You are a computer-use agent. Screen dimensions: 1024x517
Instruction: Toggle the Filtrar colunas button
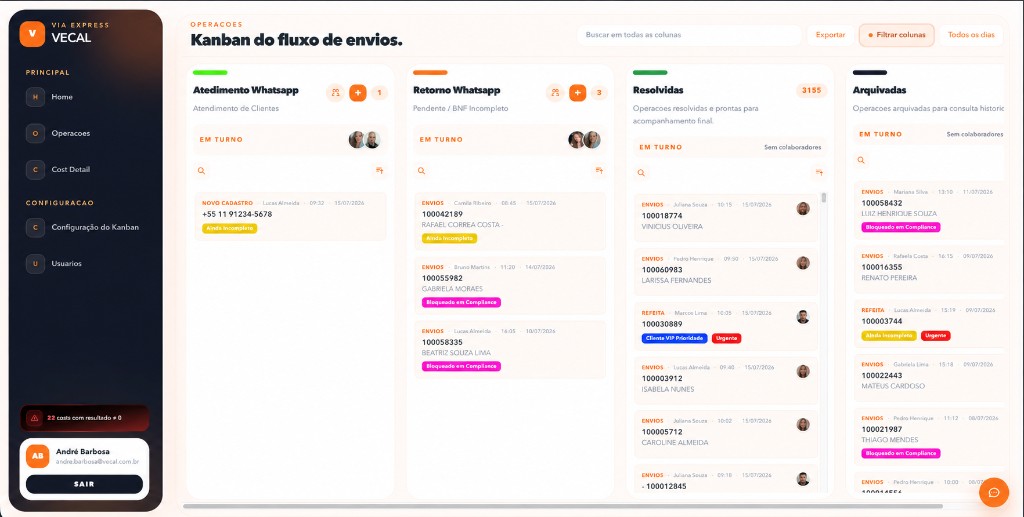coord(897,35)
